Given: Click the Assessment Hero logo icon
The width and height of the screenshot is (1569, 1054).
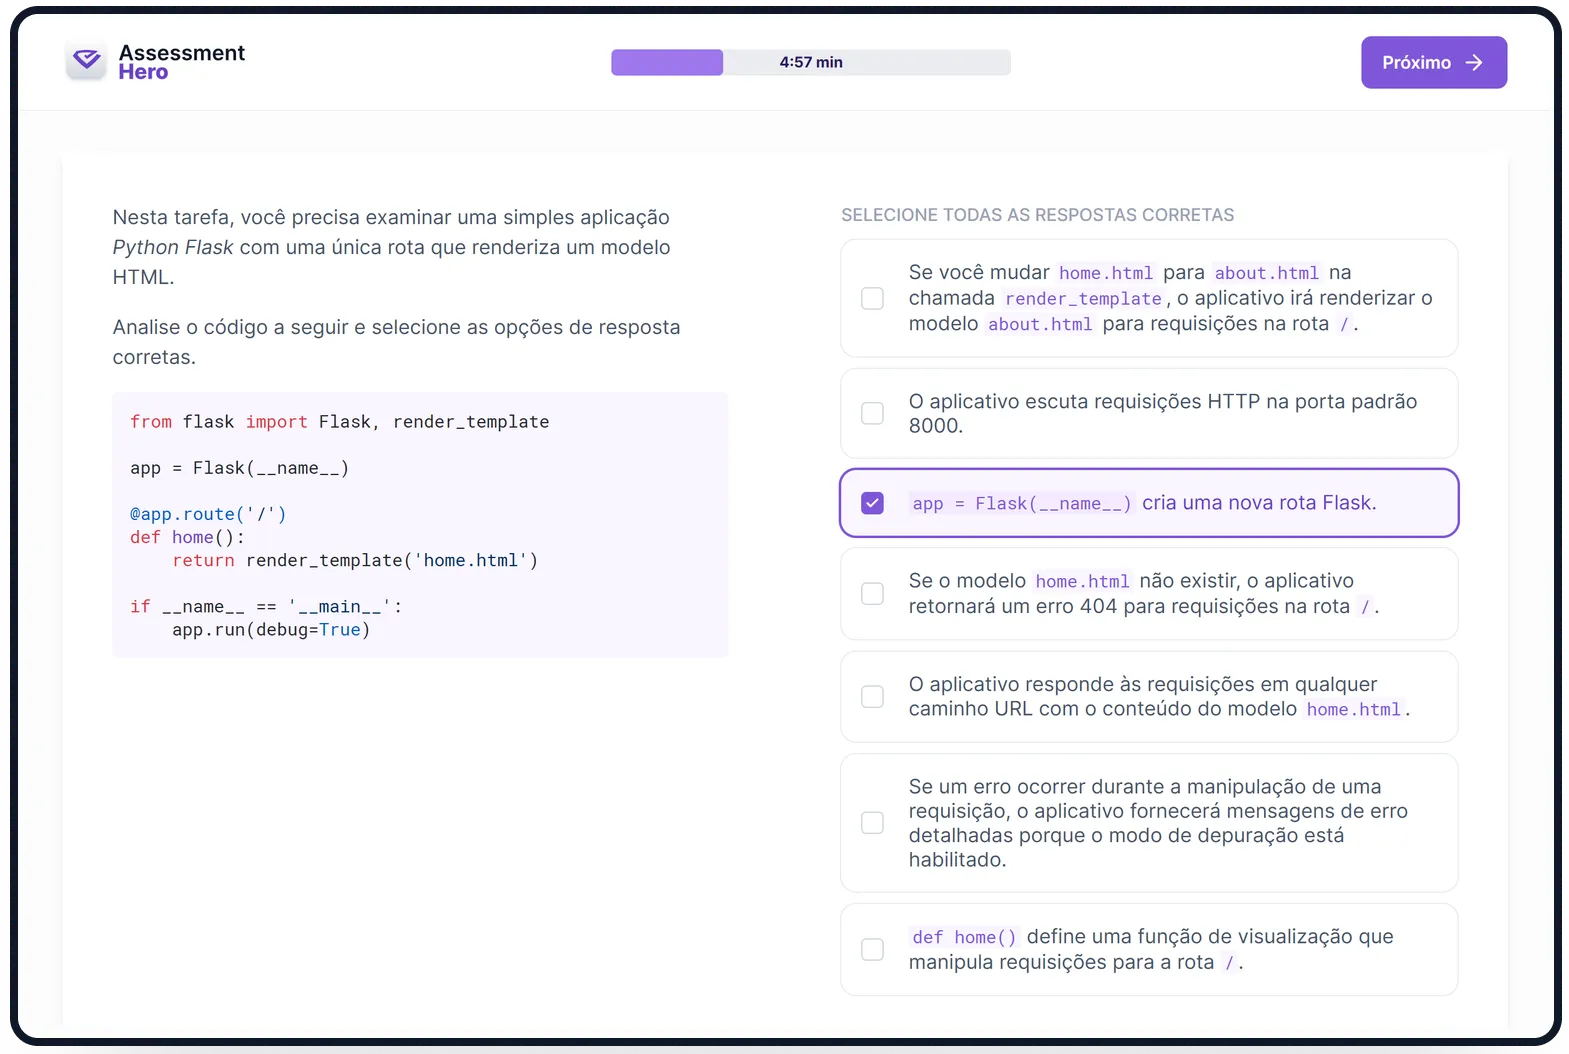Looking at the screenshot, I should [86, 61].
